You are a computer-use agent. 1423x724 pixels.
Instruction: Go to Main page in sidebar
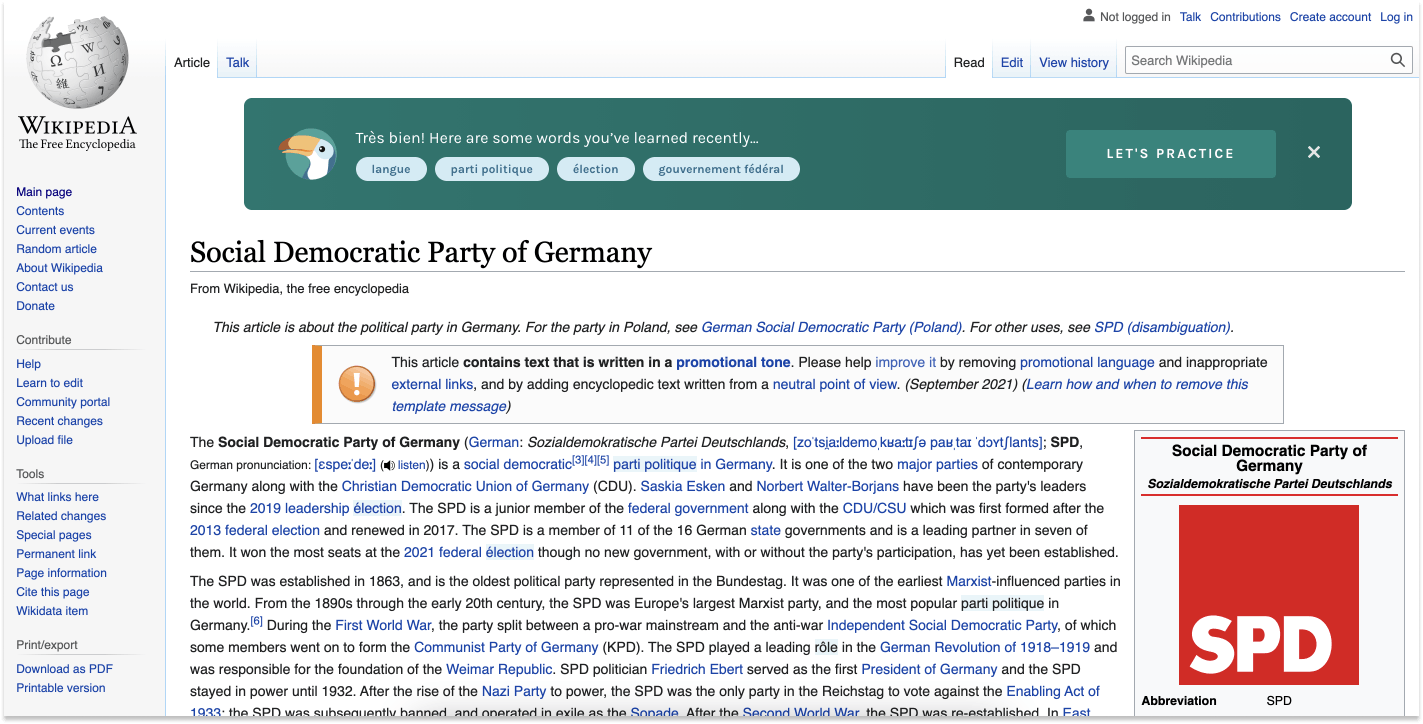click(44, 192)
